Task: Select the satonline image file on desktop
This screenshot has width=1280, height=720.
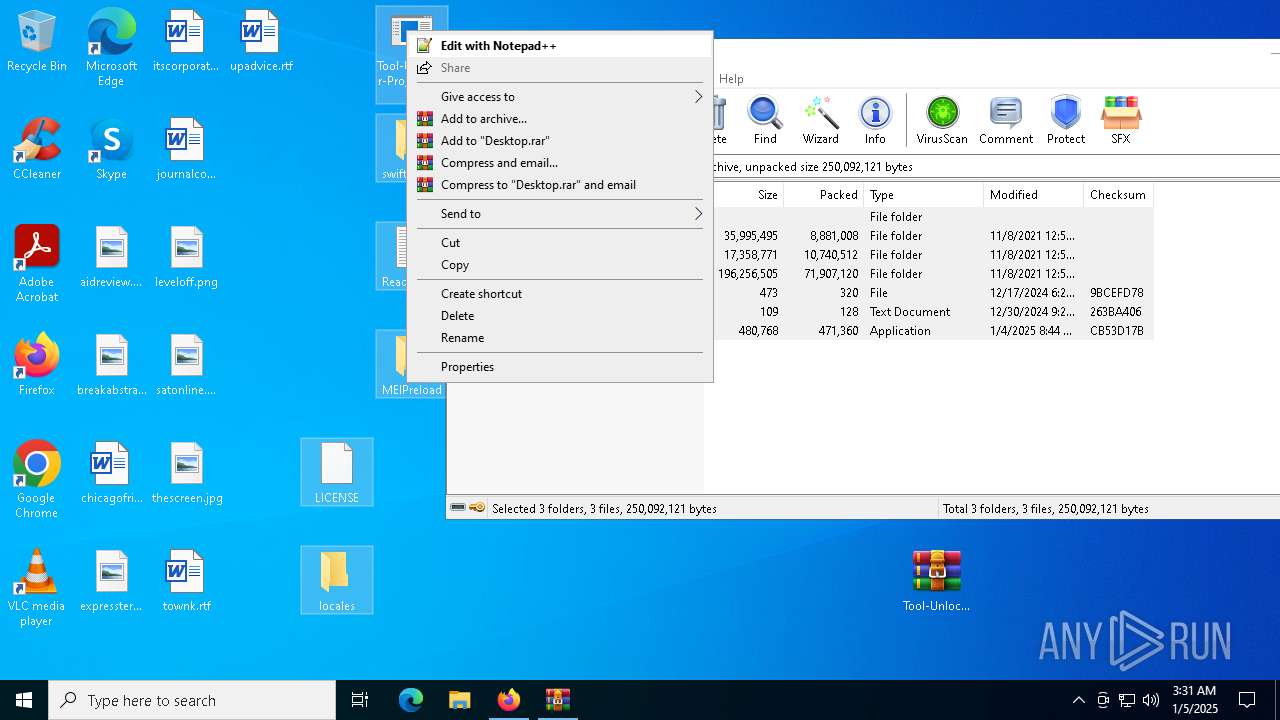Action: tap(186, 365)
